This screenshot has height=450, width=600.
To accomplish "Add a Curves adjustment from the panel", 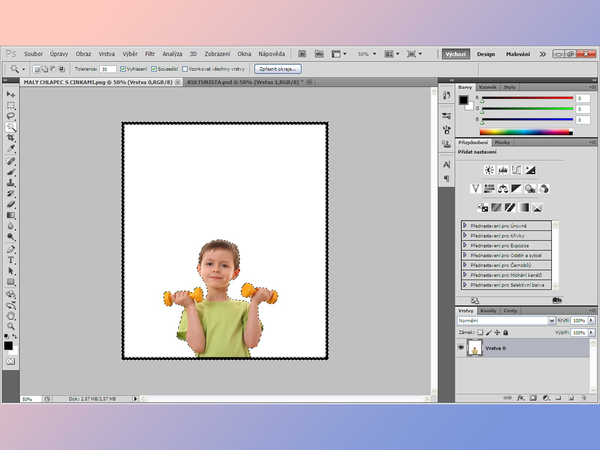I will click(x=517, y=170).
